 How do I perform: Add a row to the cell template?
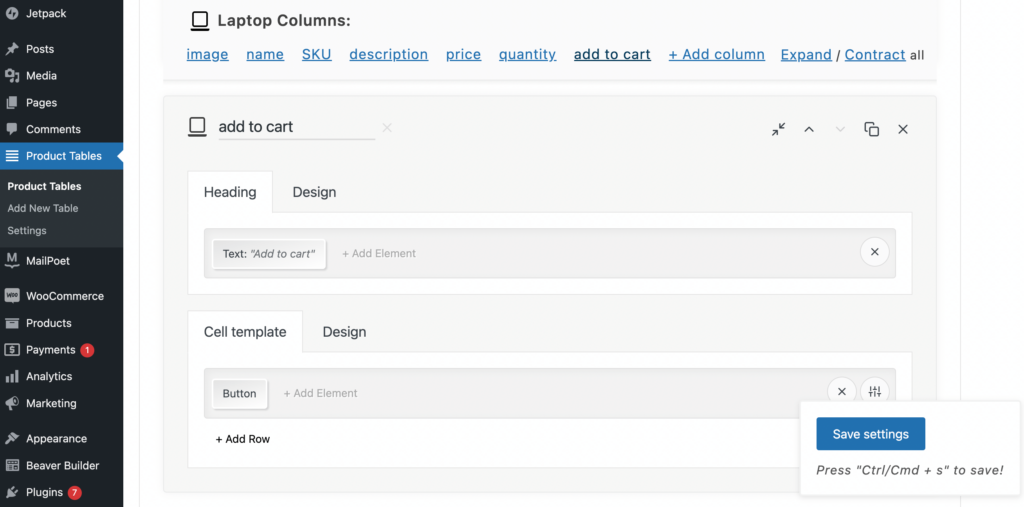(x=243, y=439)
